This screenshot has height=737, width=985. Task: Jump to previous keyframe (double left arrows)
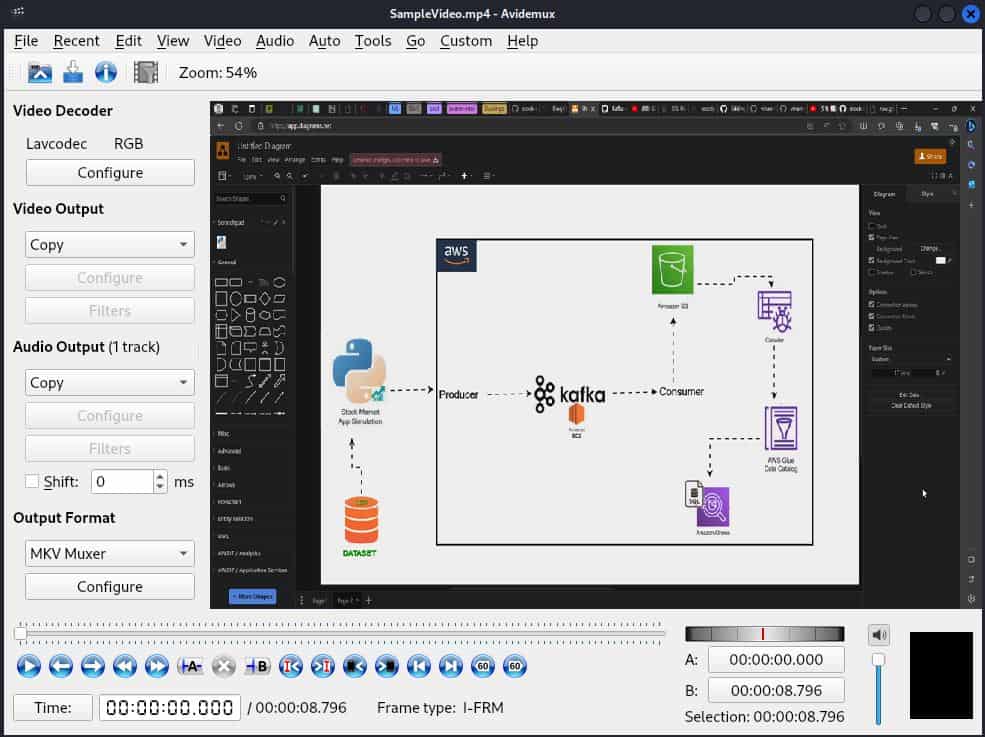click(125, 666)
